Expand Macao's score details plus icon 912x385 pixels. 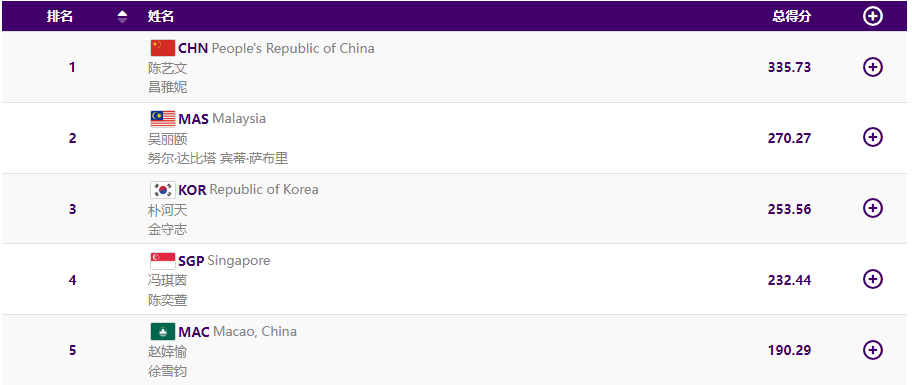point(872,350)
